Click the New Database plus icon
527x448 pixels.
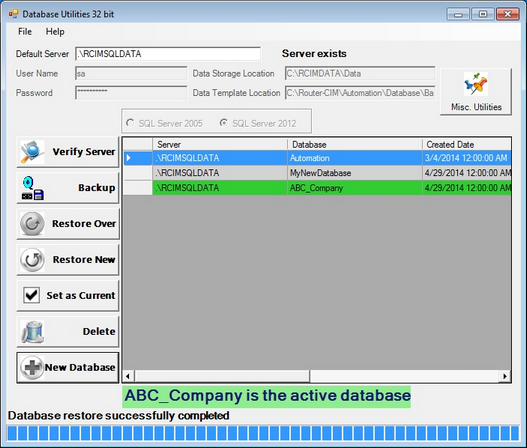pos(32,367)
